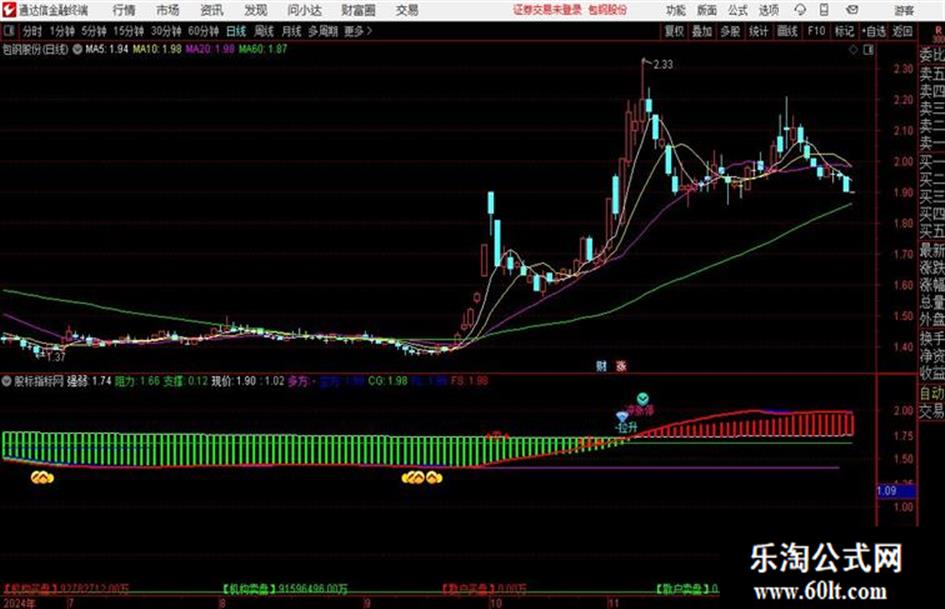The width and height of the screenshot is (945, 609).
Task: Open the 行情 menu
Action: [x=124, y=10]
